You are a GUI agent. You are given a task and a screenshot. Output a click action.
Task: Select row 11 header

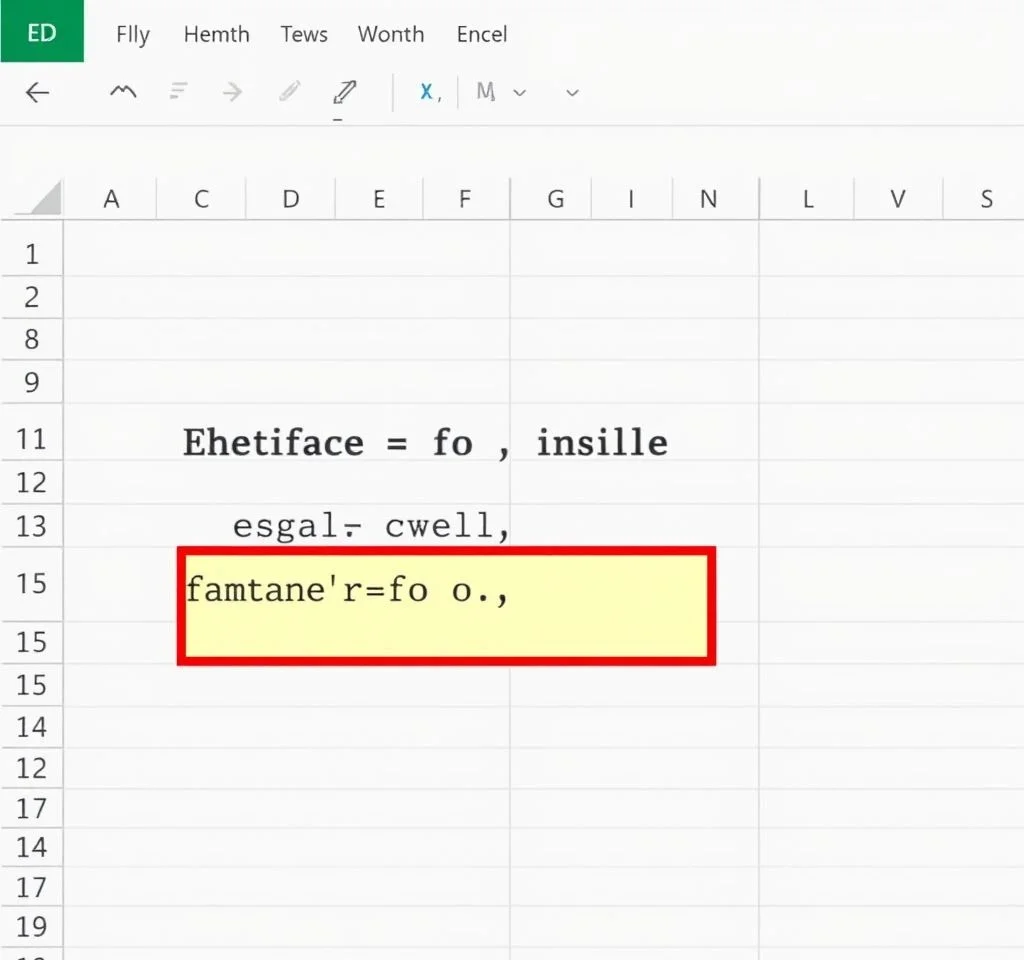[32, 439]
